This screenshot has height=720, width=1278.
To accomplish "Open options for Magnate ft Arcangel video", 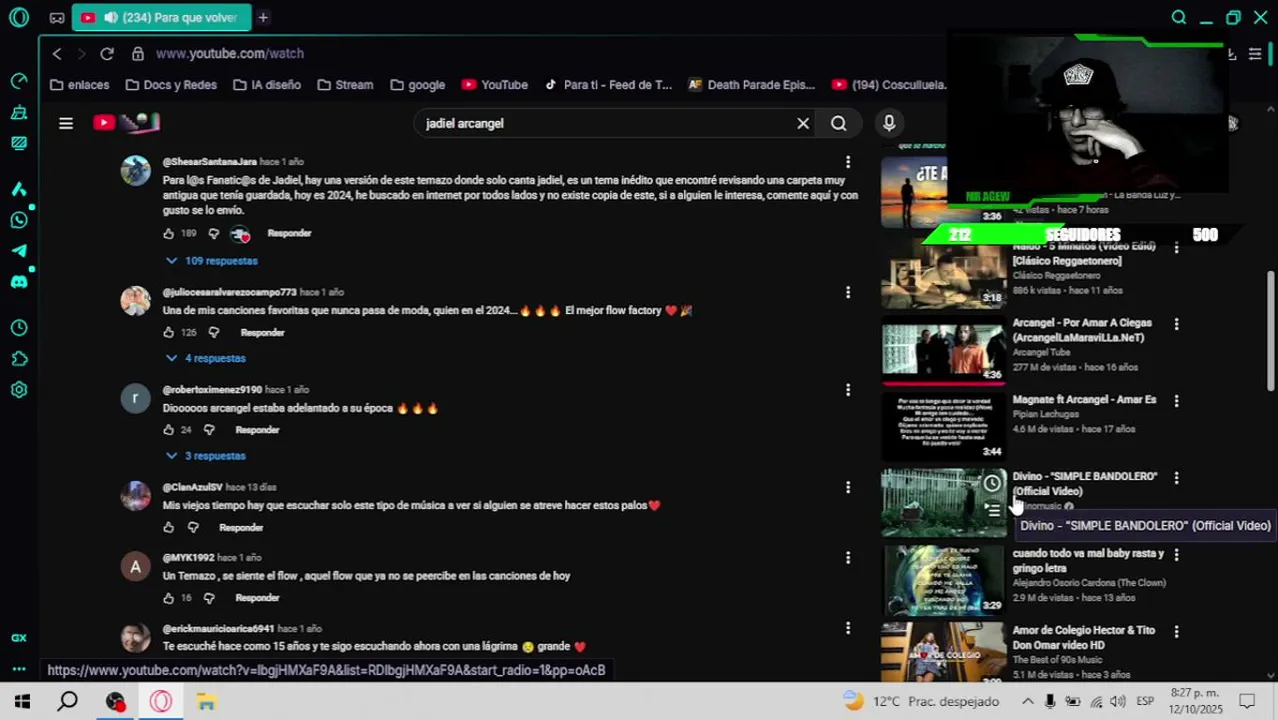I will tap(1176, 401).
